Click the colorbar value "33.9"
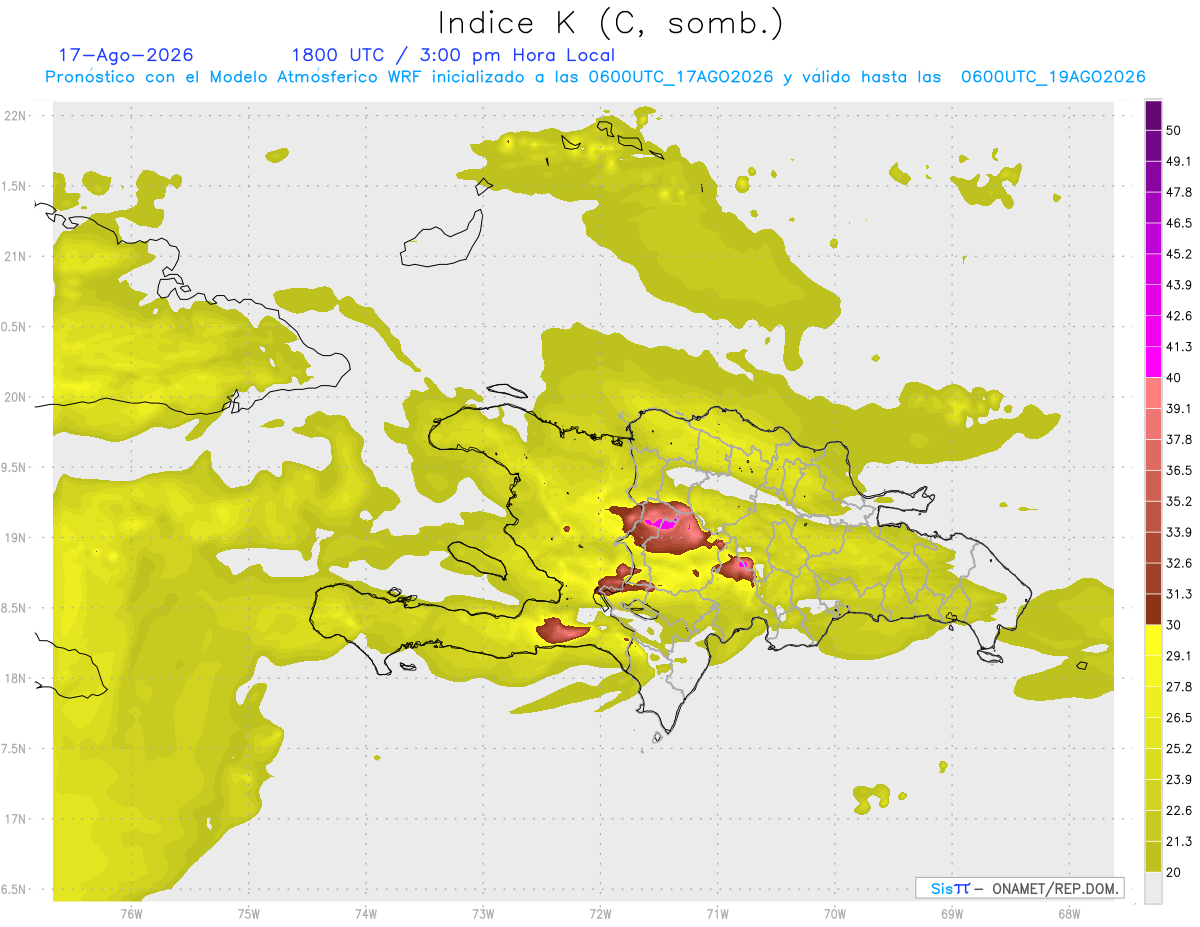The height and width of the screenshot is (927, 1200). point(1179,532)
